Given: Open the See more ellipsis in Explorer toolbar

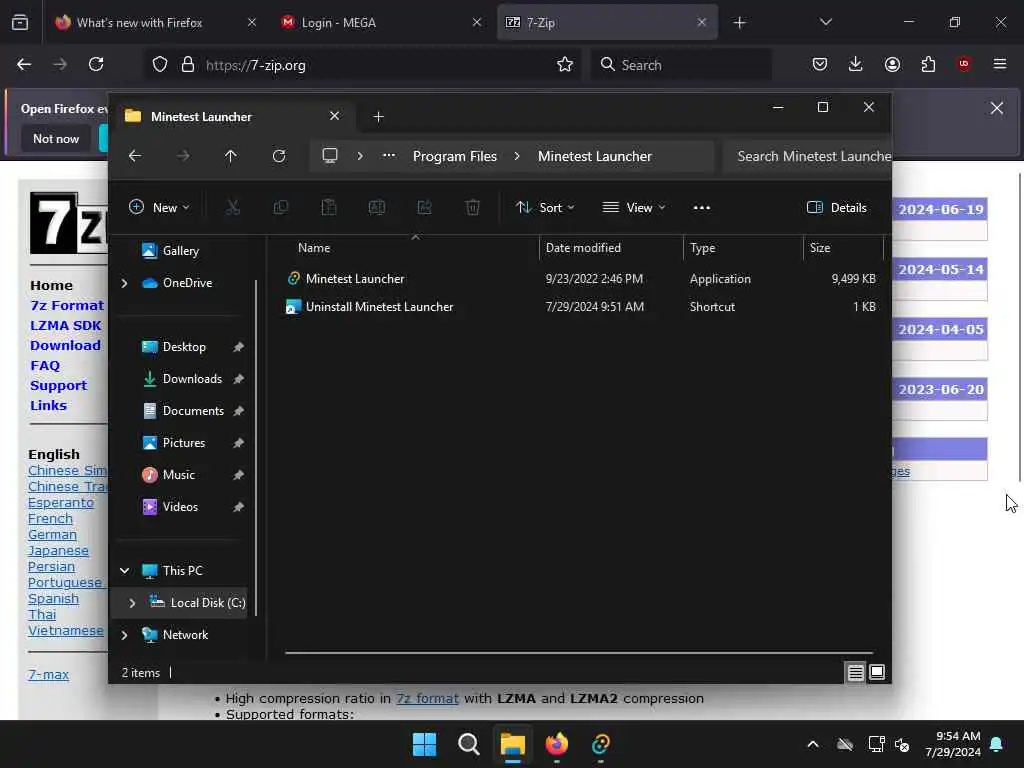Looking at the screenshot, I should 701,208.
